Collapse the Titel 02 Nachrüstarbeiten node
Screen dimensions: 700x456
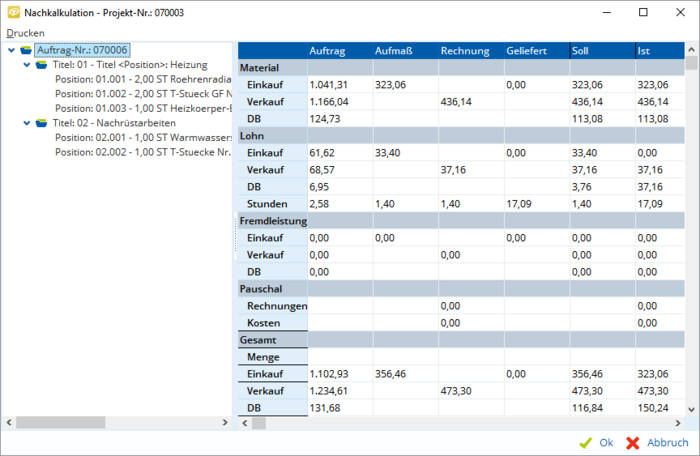click(26, 123)
